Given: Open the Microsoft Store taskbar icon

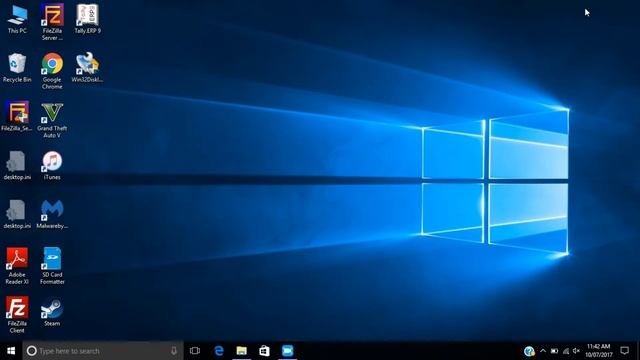Looking at the screenshot, I should click(x=264, y=351).
